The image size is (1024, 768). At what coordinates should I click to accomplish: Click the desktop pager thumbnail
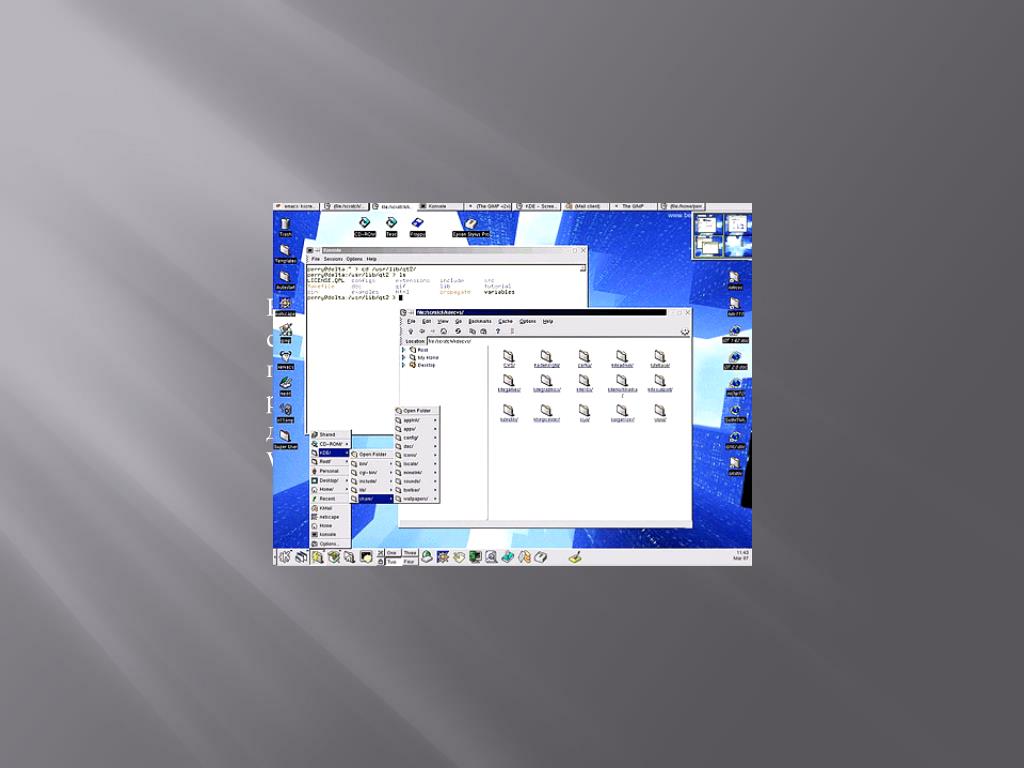pos(722,236)
